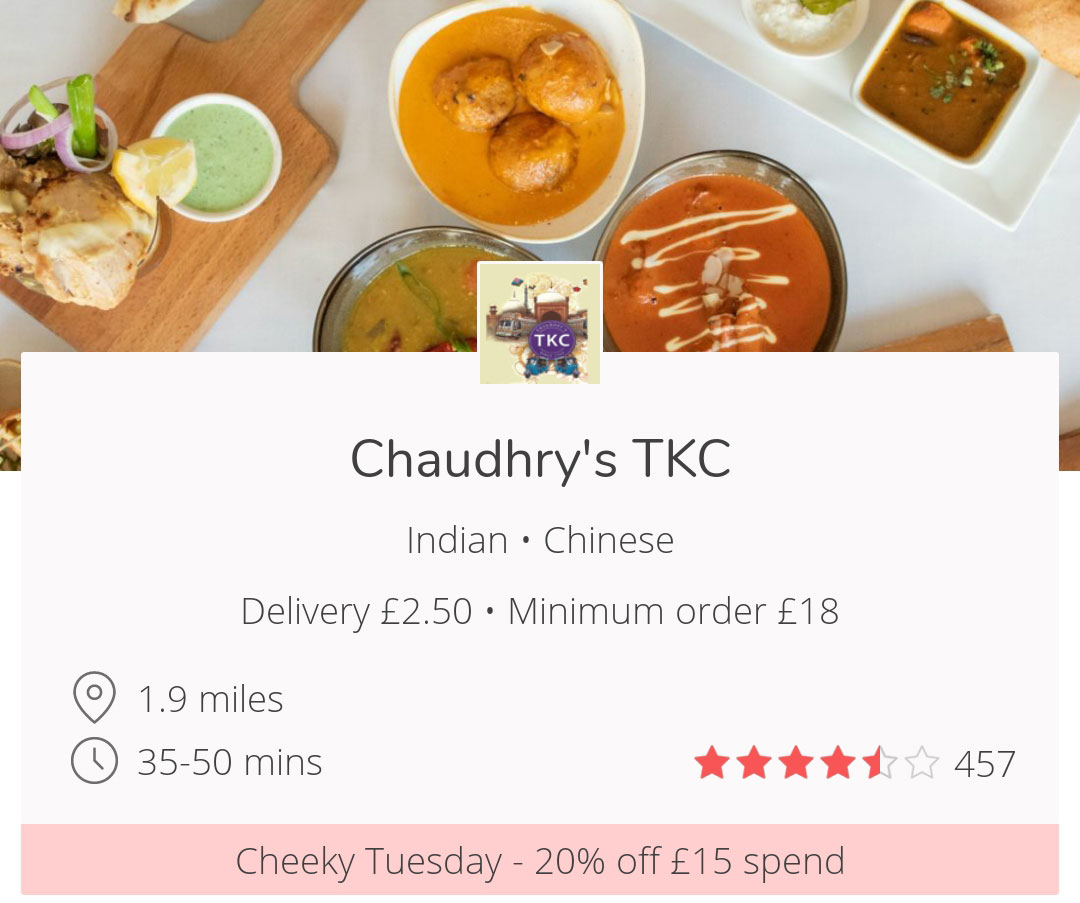Click the TKC restaurant logo thumbnail
The width and height of the screenshot is (1080, 903).
pos(540,323)
